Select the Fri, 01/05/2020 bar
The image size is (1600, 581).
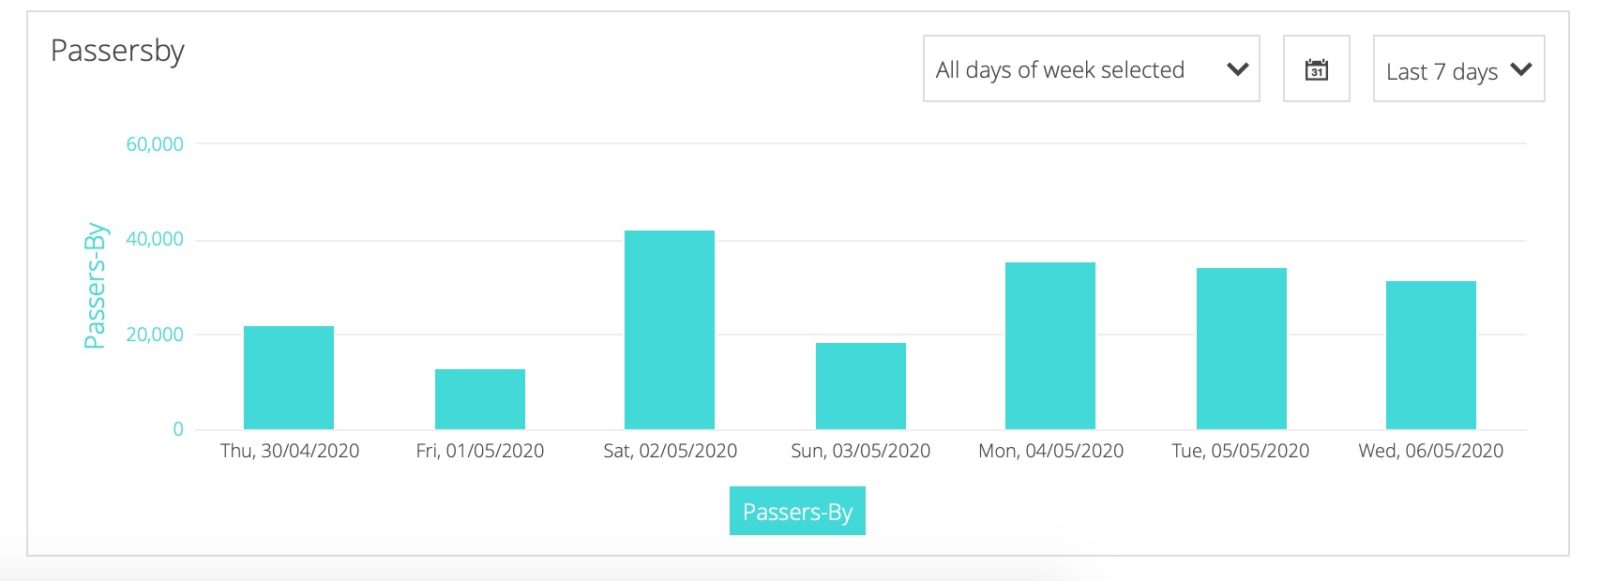pyautogui.click(x=480, y=399)
